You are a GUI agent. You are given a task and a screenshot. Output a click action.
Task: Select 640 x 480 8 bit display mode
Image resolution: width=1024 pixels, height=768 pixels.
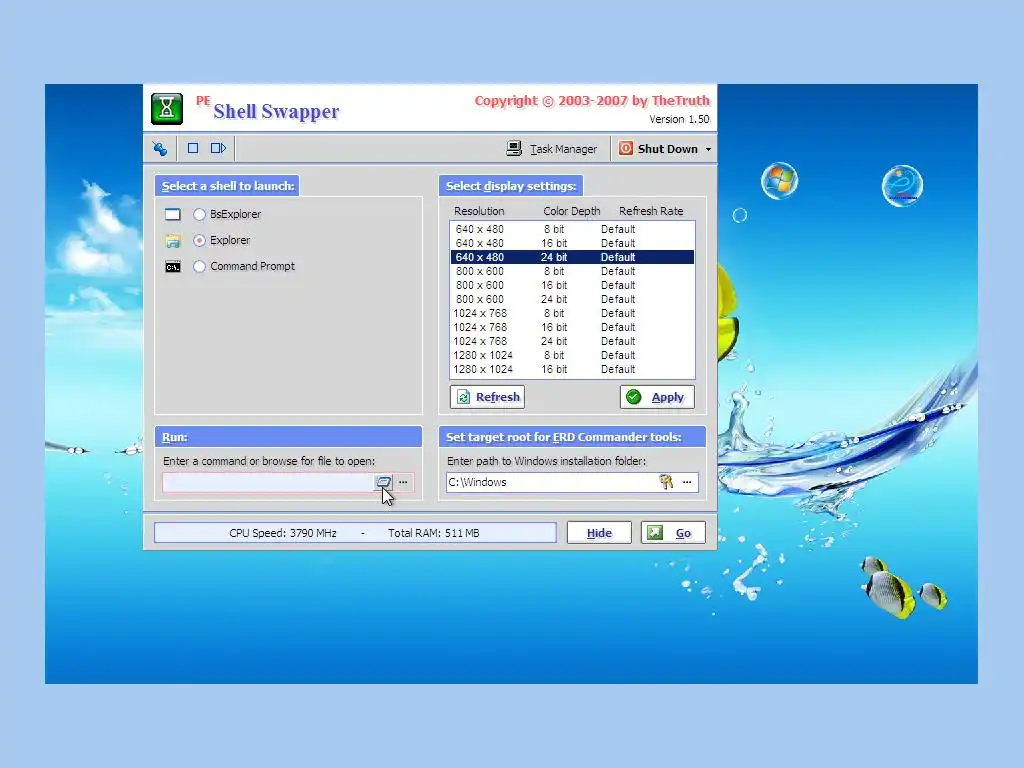[572, 229]
